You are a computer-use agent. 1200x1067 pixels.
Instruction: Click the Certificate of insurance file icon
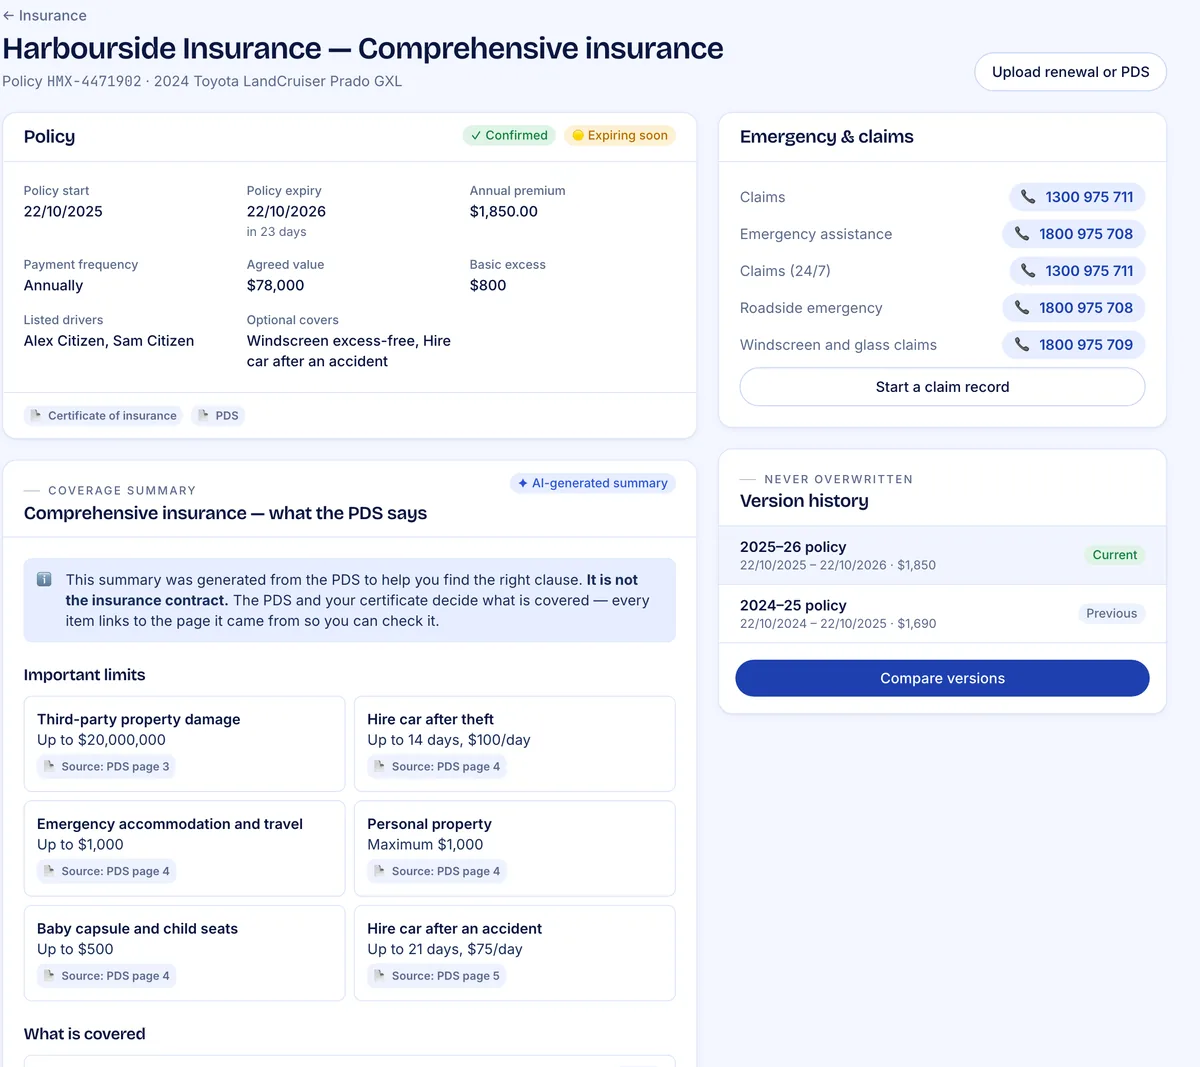(x=36, y=416)
